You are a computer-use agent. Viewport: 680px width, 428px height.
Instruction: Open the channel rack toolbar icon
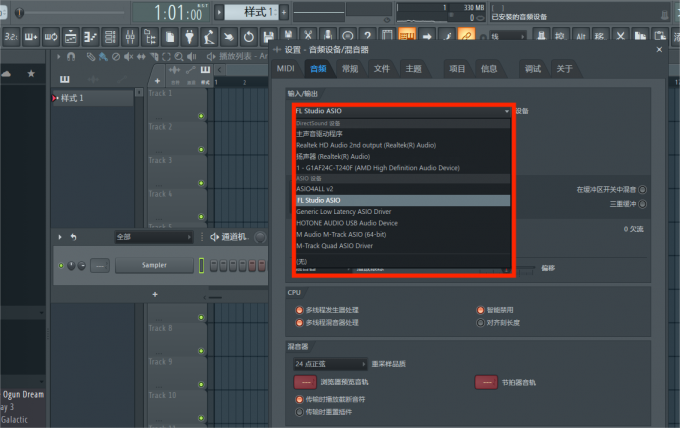click(110, 37)
